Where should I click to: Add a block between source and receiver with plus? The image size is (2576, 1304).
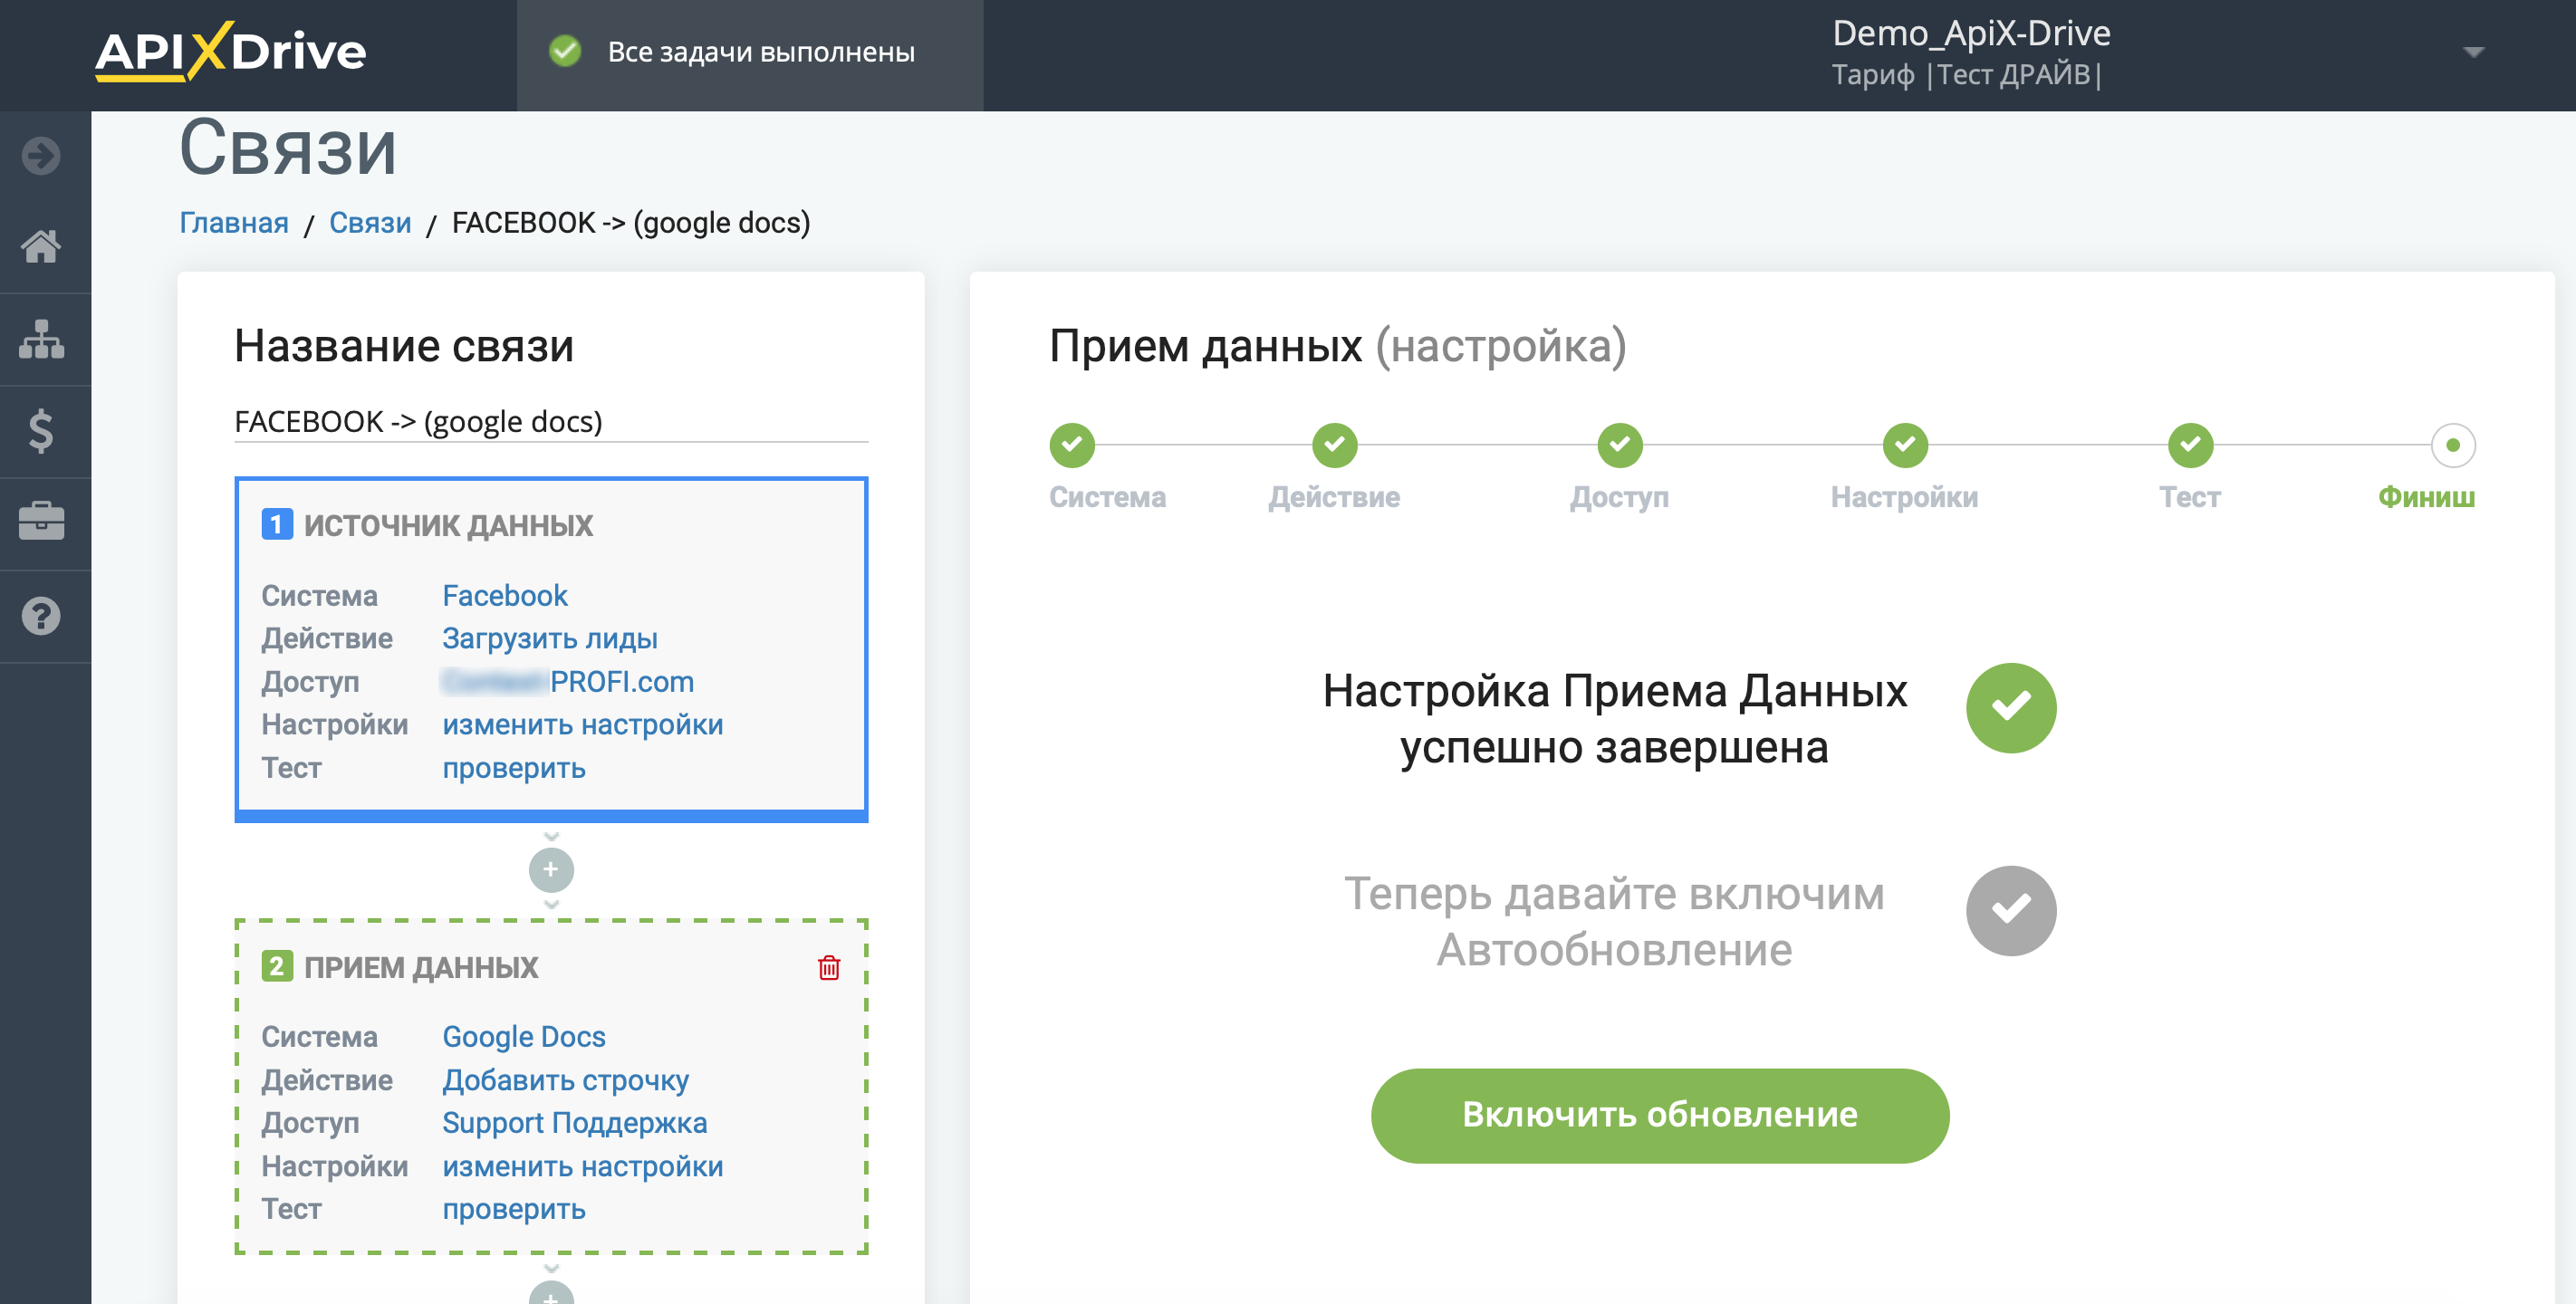[x=551, y=870]
